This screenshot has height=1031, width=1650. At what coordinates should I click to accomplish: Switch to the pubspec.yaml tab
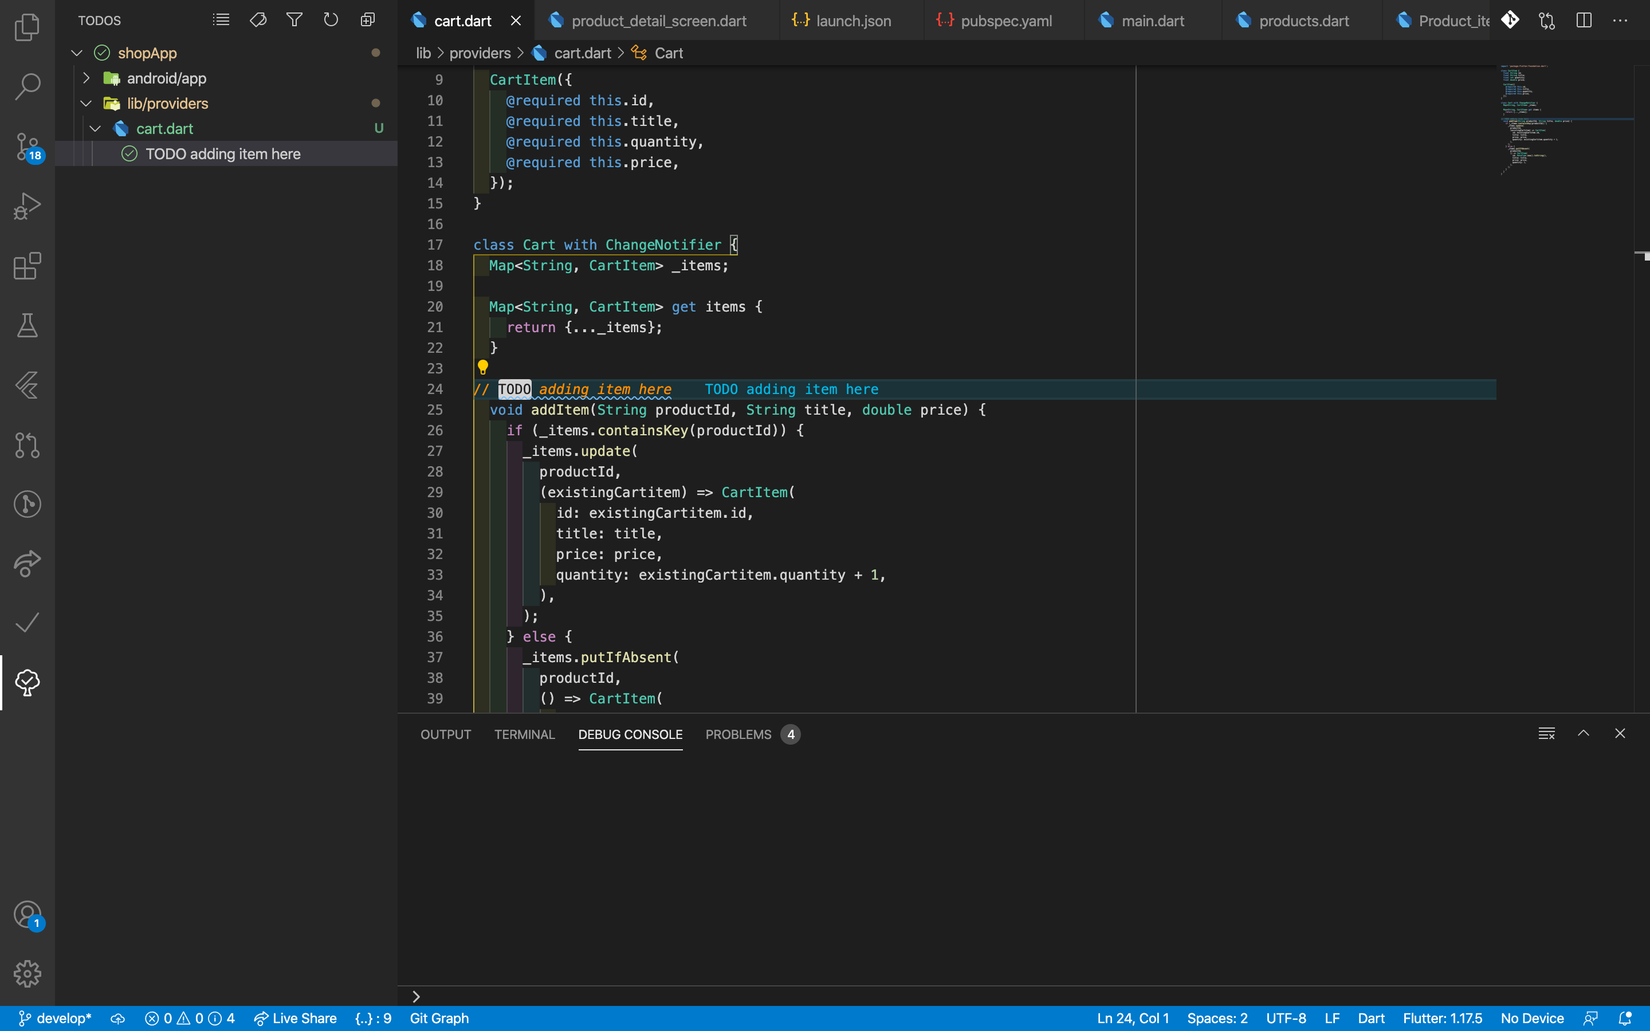[x=1005, y=21]
